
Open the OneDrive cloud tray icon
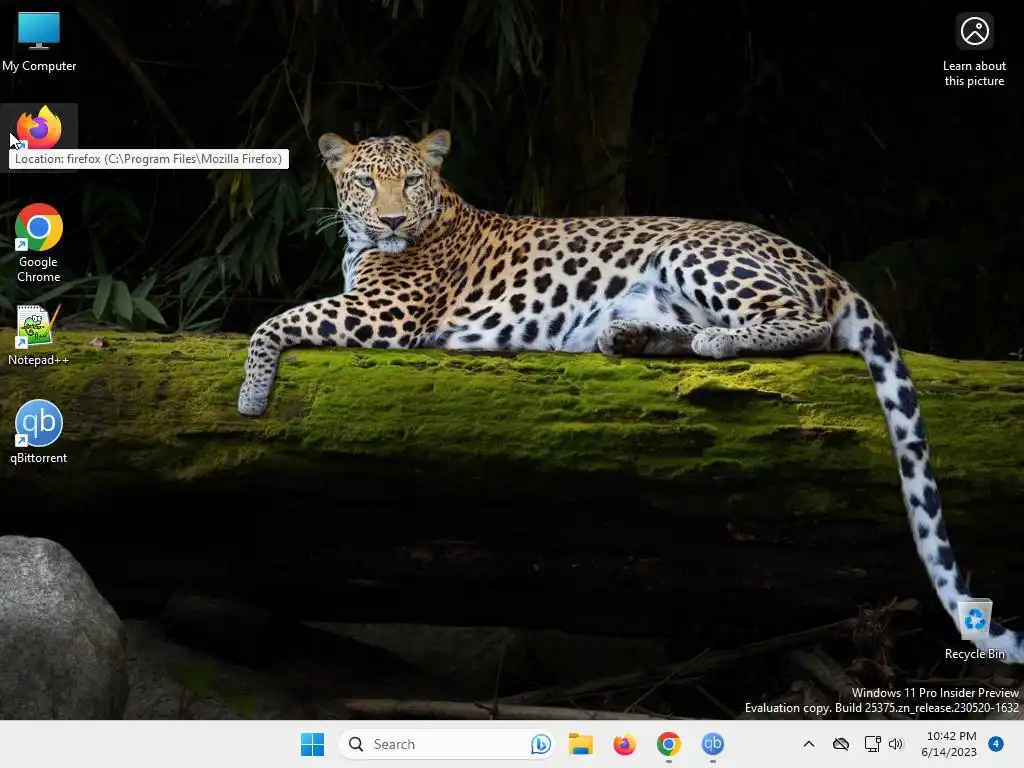(840, 744)
